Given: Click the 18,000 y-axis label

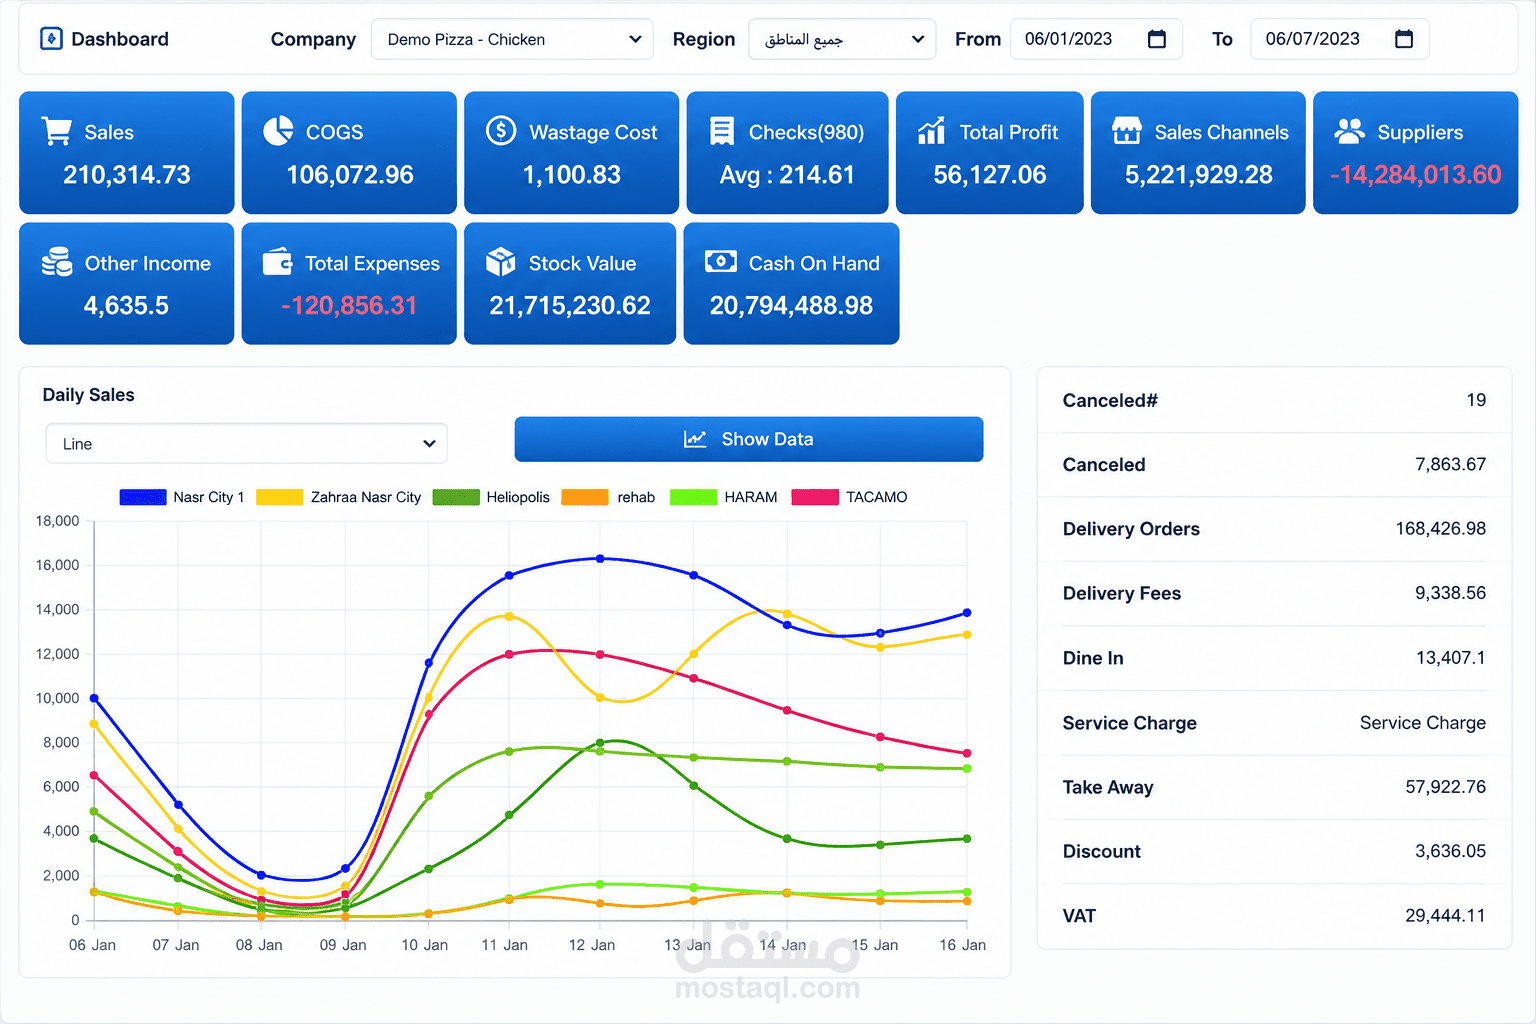Looking at the screenshot, I should (57, 521).
